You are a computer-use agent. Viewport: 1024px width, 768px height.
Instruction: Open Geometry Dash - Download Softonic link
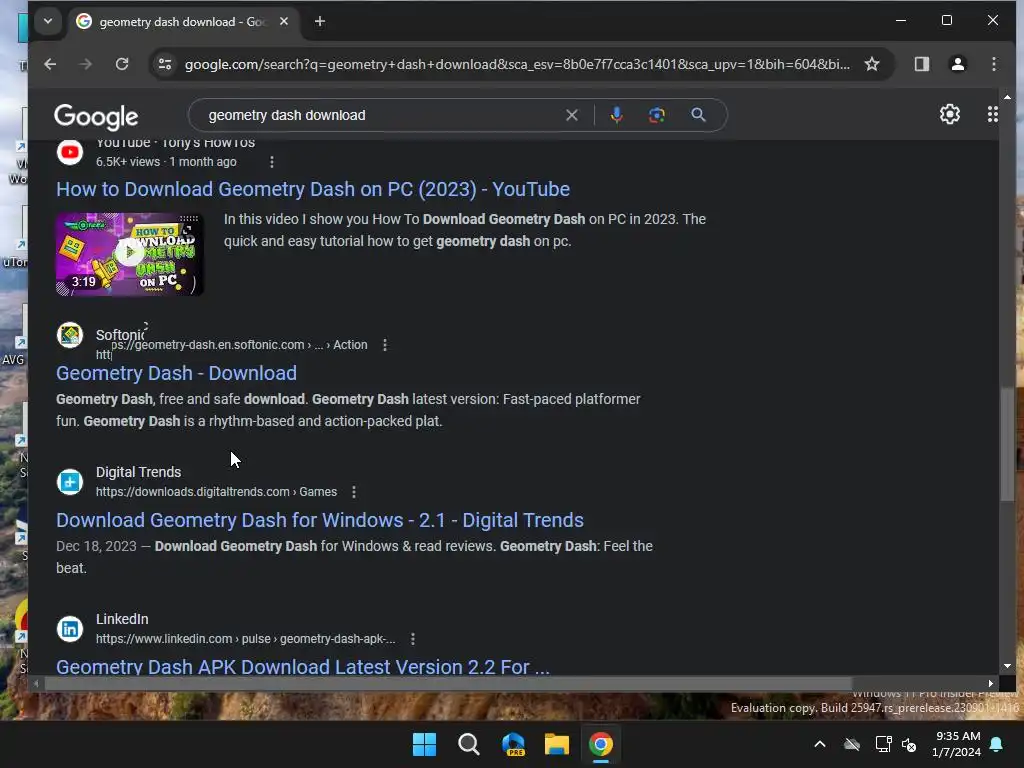176,373
